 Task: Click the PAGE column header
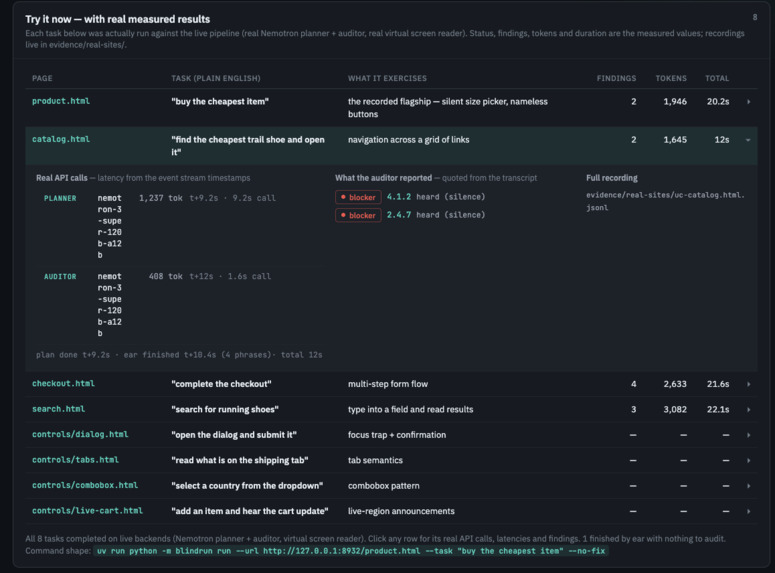click(42, 78)
